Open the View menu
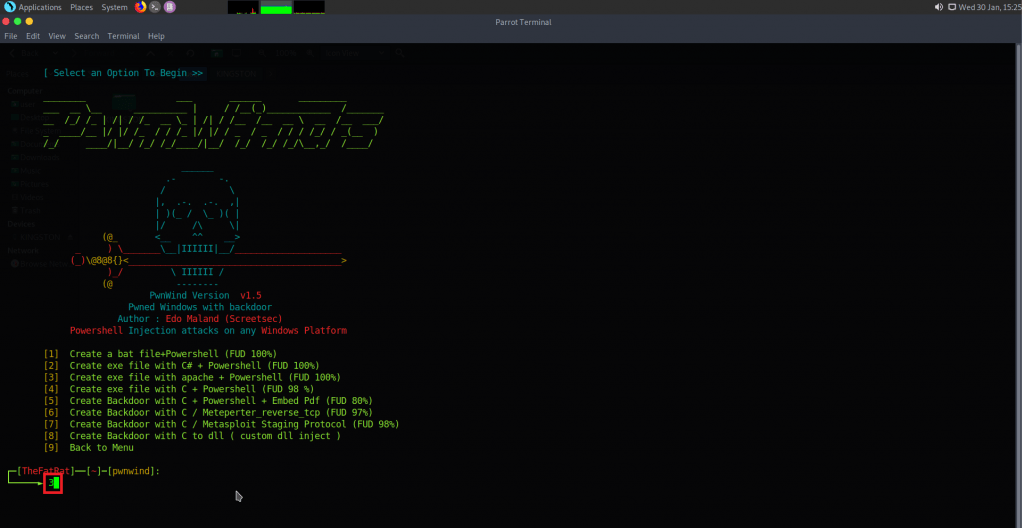 click(x=57, y=36)
